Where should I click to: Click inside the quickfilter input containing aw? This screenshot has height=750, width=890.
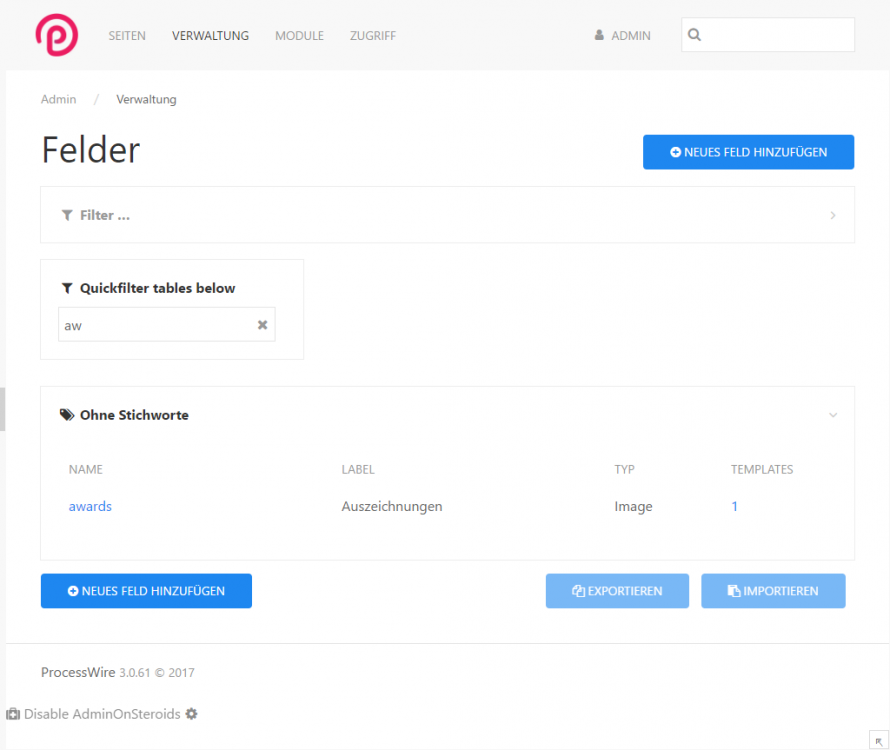tap(150, 324)
